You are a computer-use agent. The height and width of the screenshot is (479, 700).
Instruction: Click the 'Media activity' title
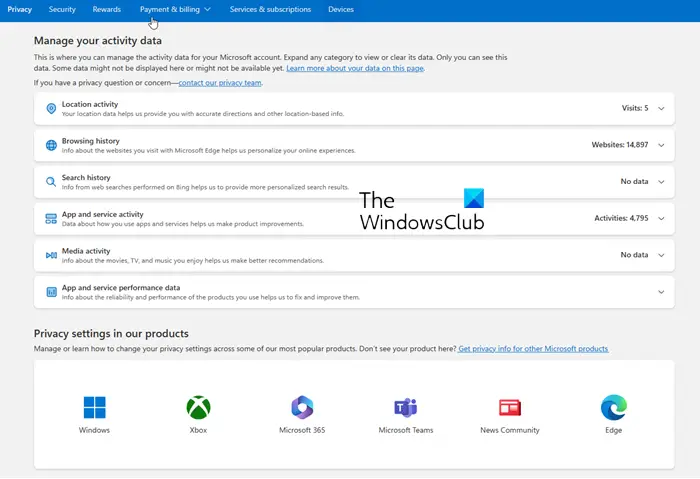pyautogui.click(x=86, y=251)
